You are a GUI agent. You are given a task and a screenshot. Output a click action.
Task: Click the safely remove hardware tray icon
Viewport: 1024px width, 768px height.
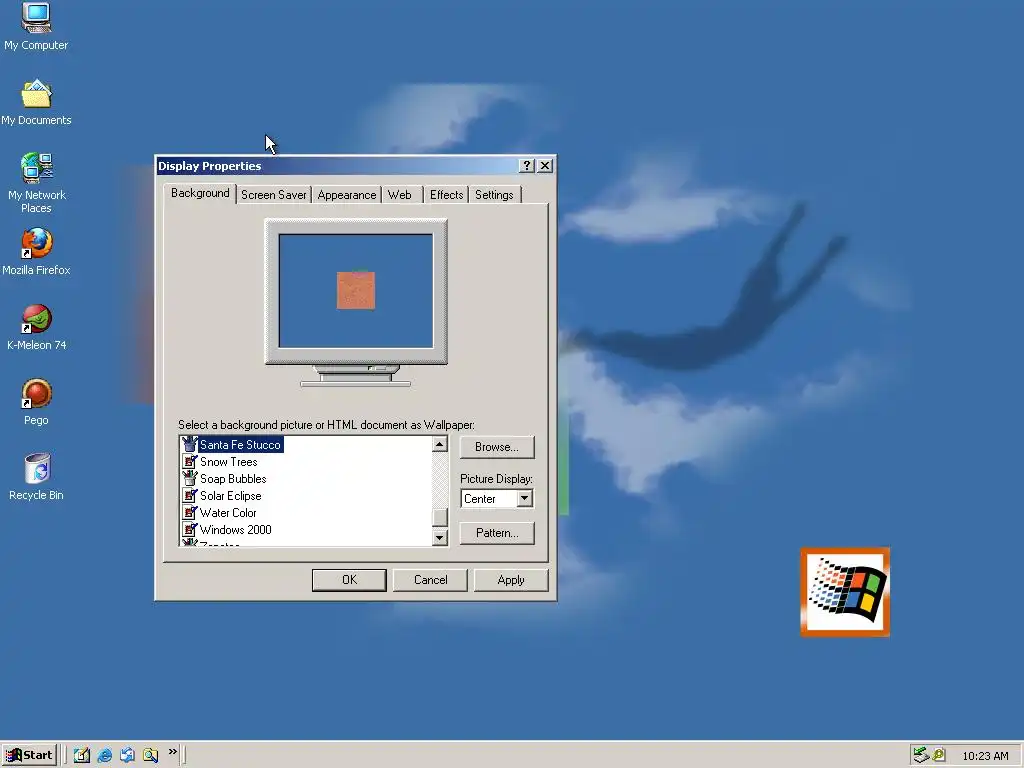click(921, 755)
